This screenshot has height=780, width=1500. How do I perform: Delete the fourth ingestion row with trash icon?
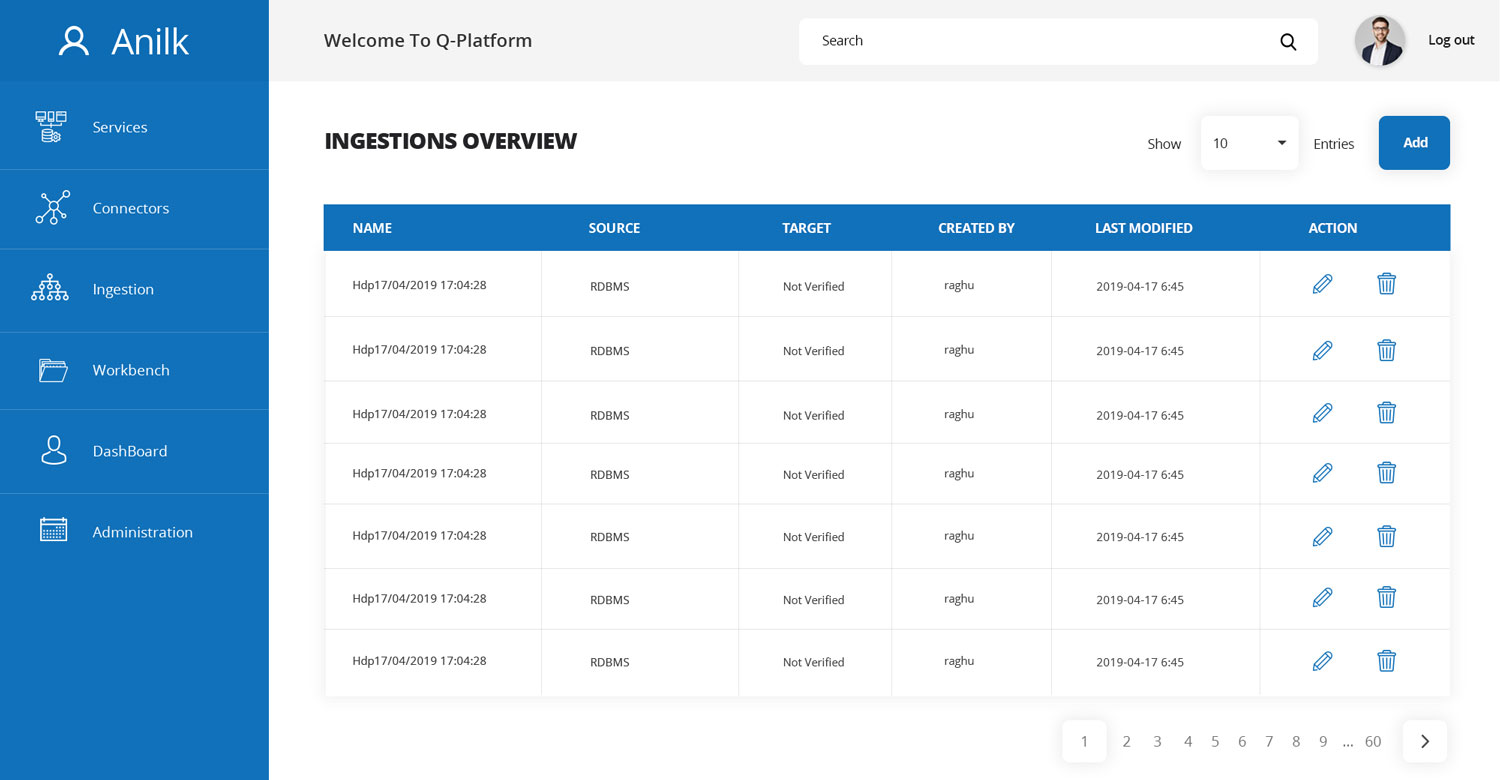click(x=1386, y=472)
